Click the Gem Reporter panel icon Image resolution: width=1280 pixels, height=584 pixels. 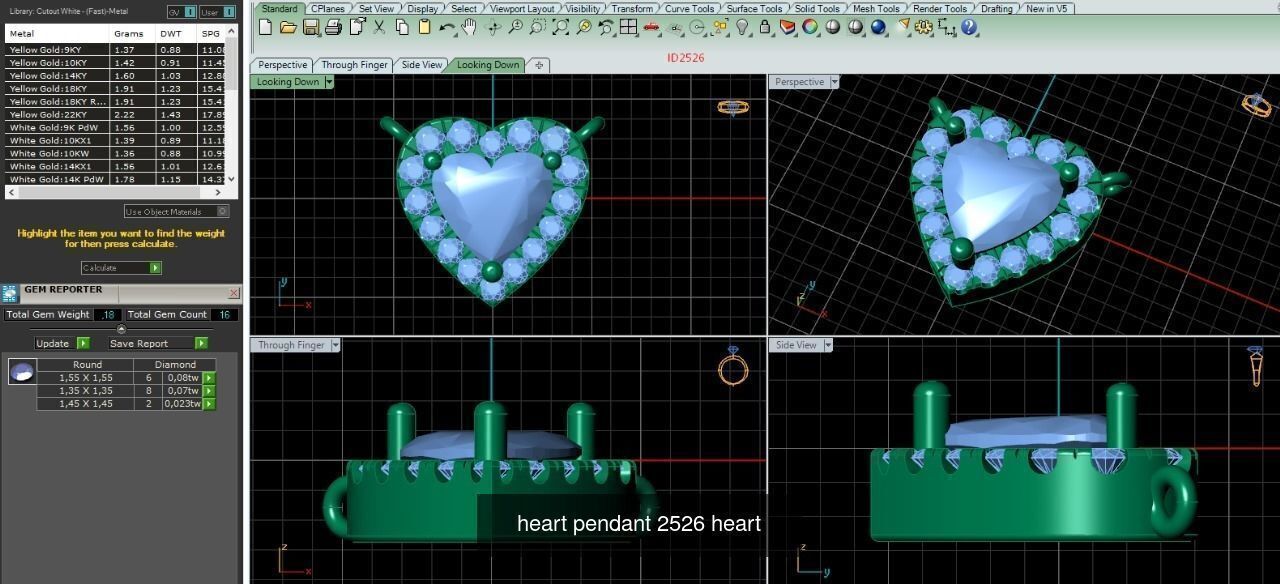point(10,293)
